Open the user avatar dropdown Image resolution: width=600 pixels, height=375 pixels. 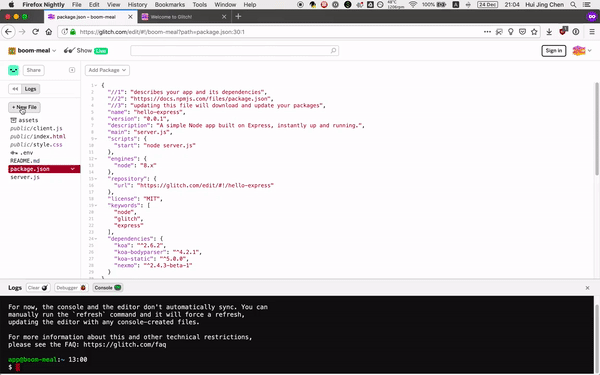[582, 51]
